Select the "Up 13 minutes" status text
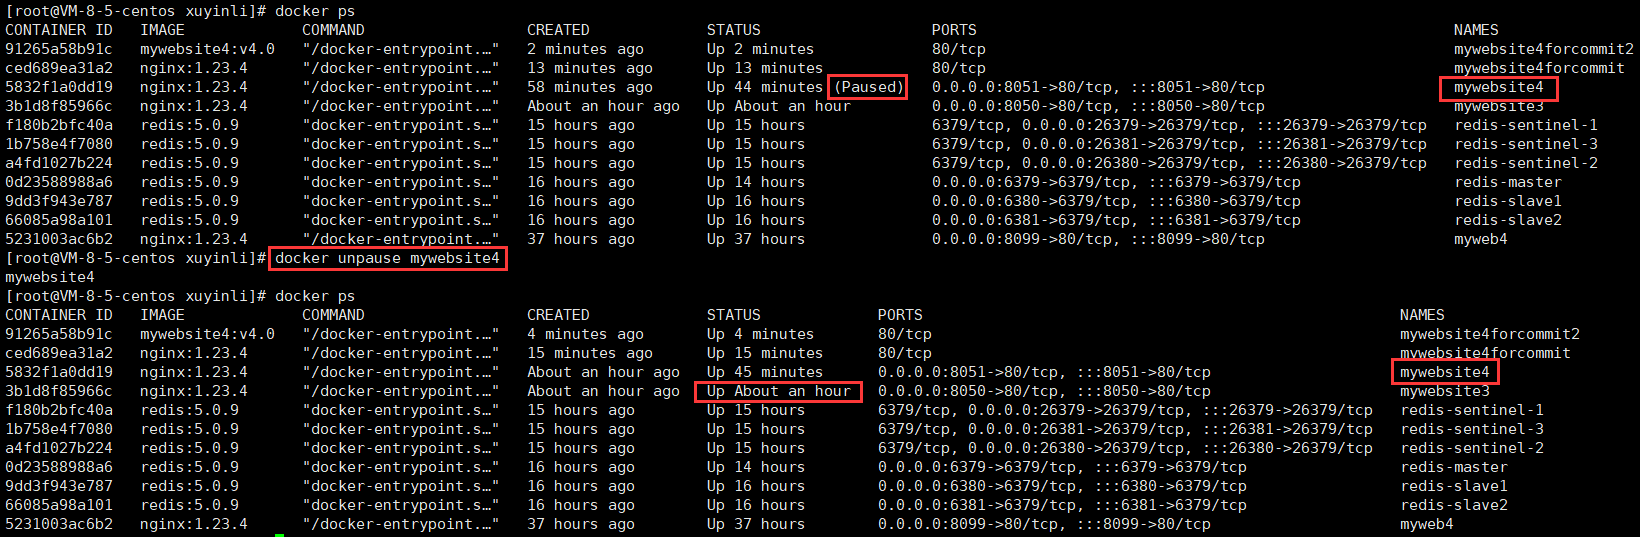The height and width of the screenshot is (537, 1640). pos(765,68)
